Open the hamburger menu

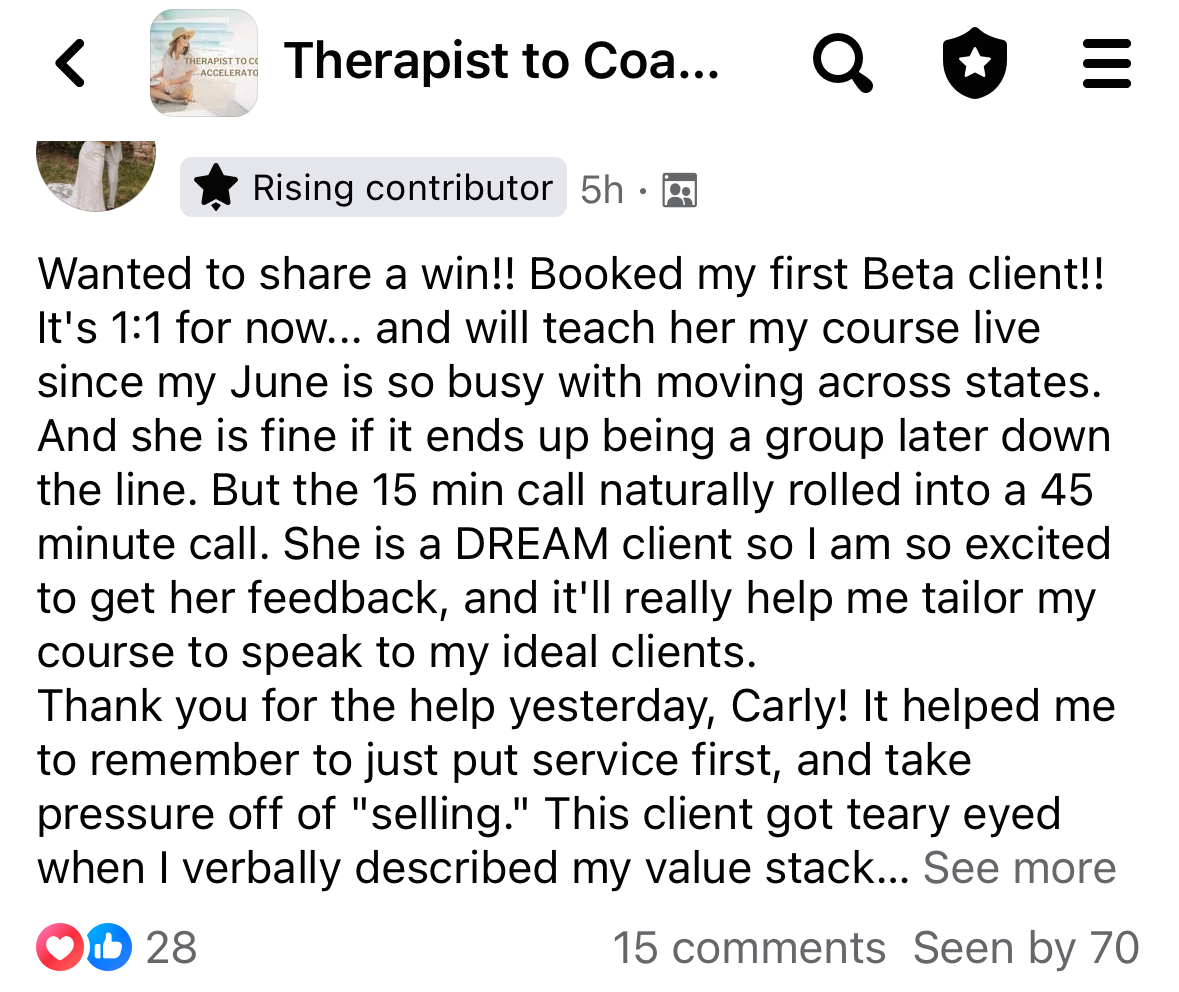click(1107, 64)
